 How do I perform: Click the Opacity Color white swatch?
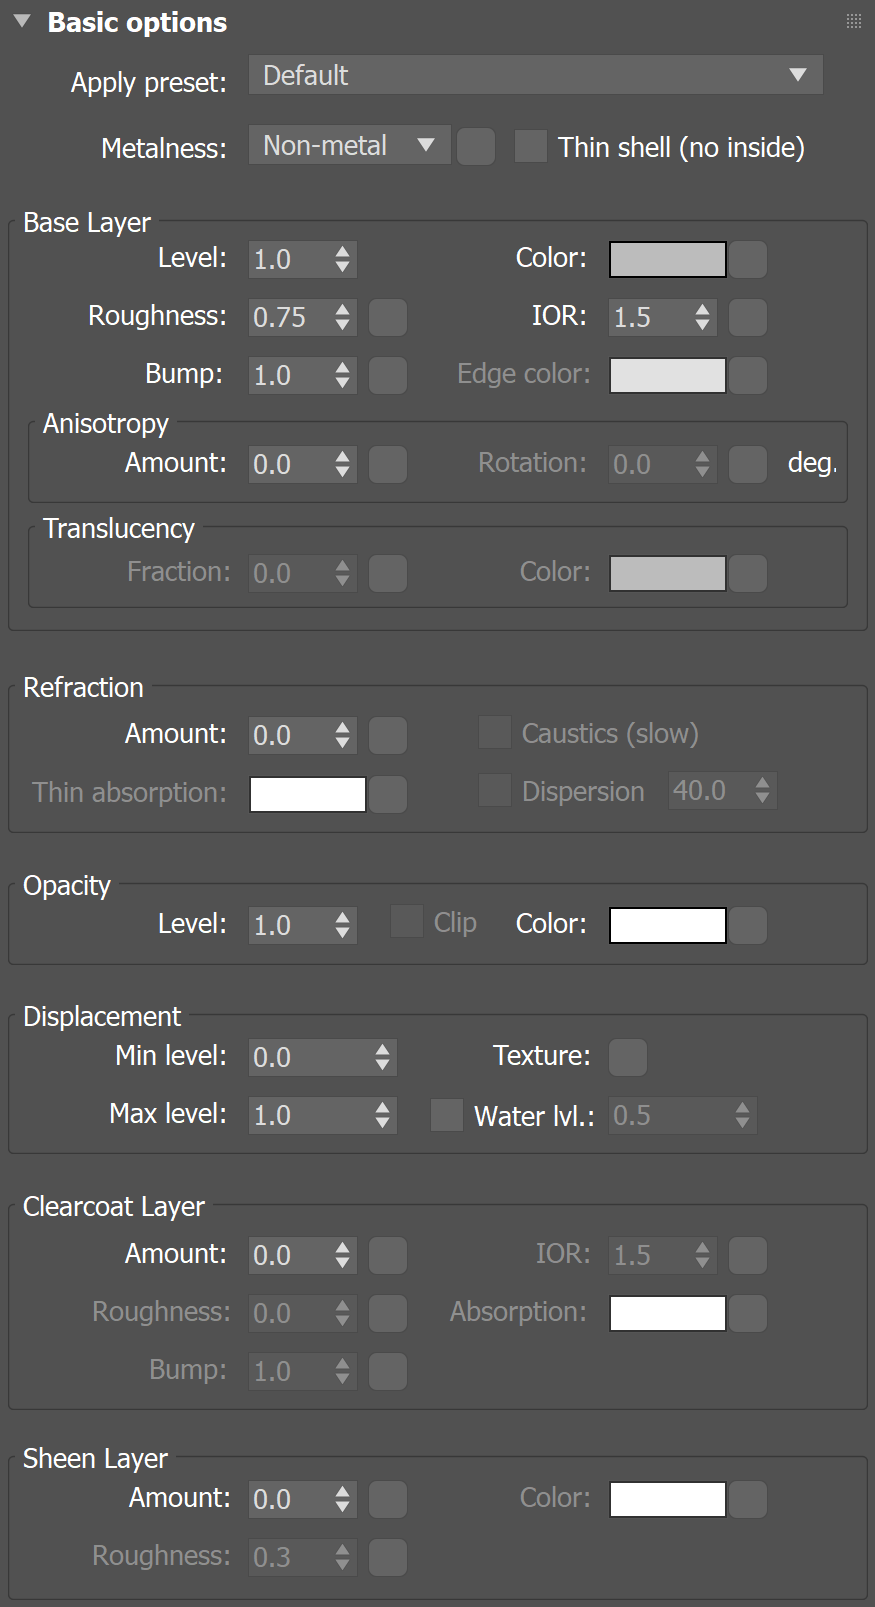point(667,925)
